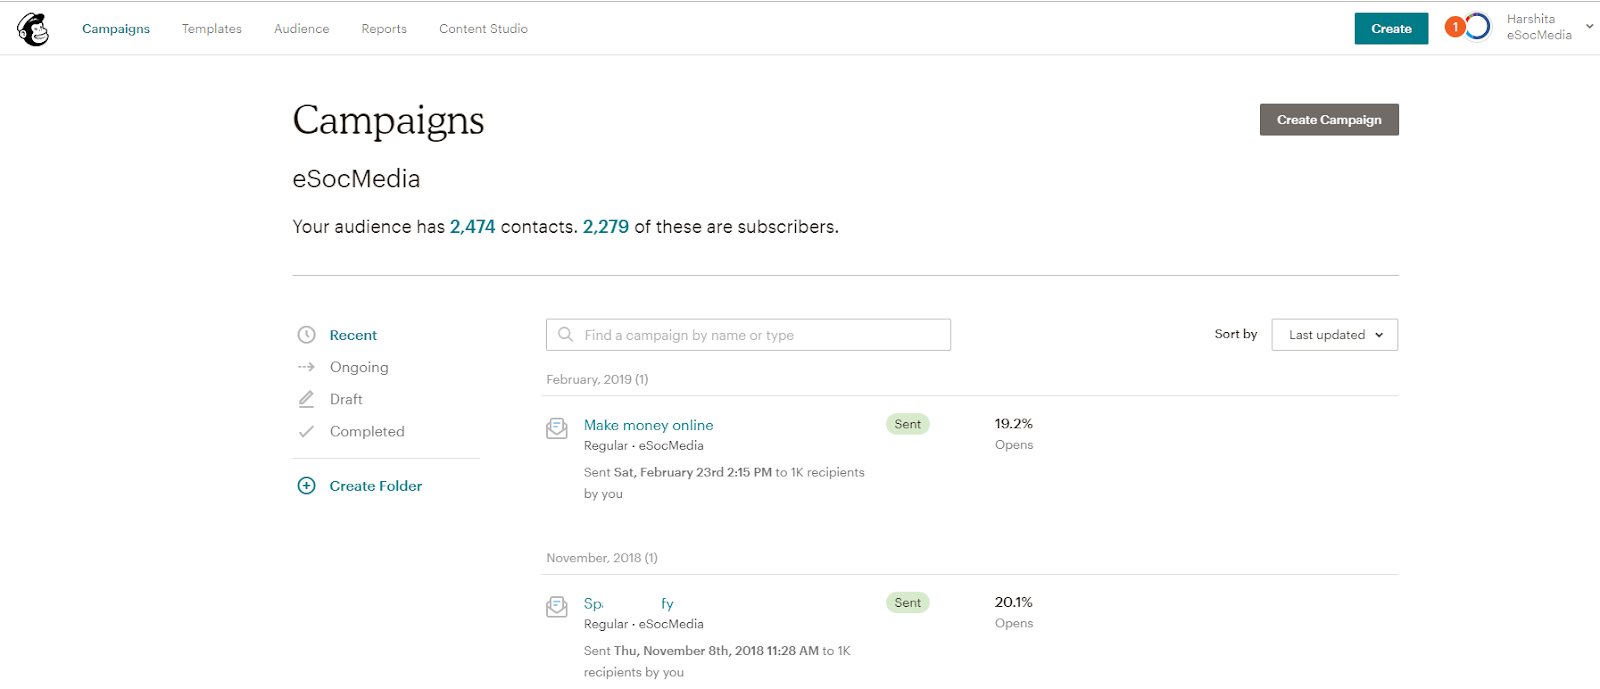This screenshot has width=1600, height=689.
Task: Open the Make money online campaign
Action: 648,425
